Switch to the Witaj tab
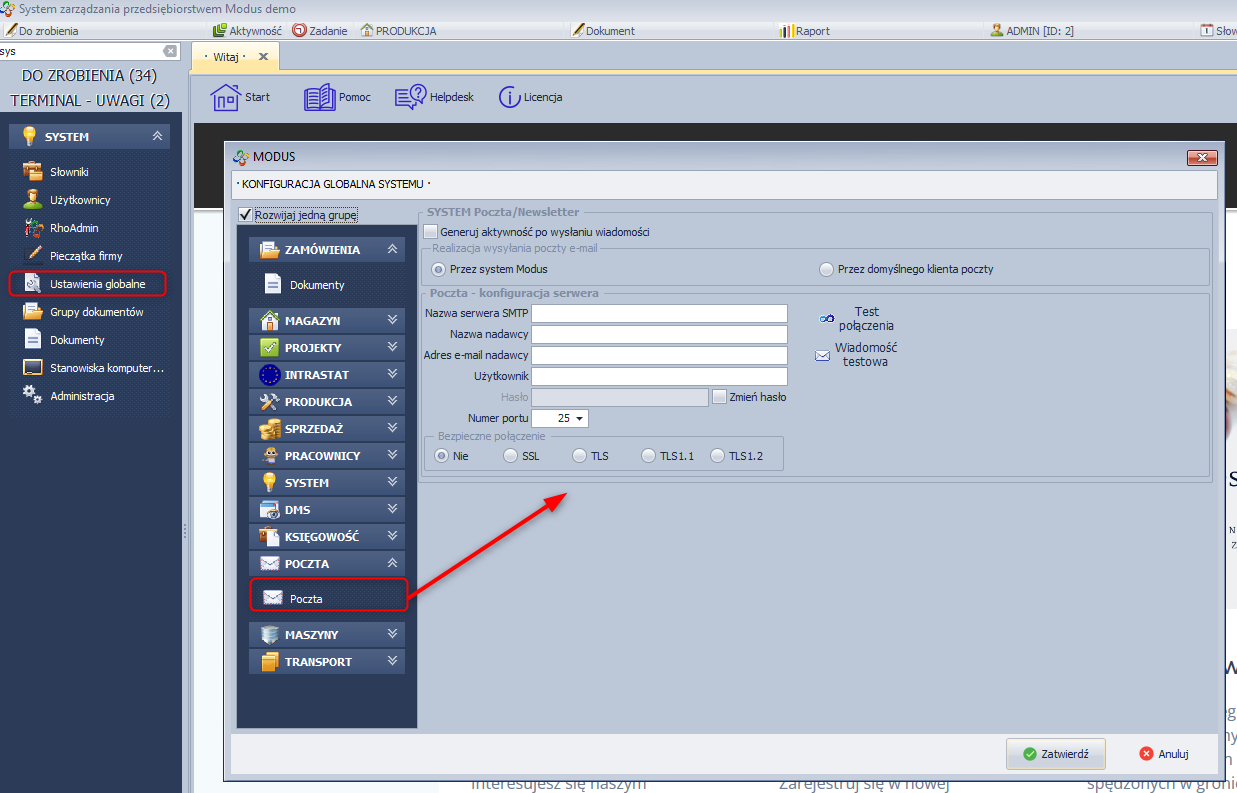Viewport: 1237px width, 793px height. [226, 57]
